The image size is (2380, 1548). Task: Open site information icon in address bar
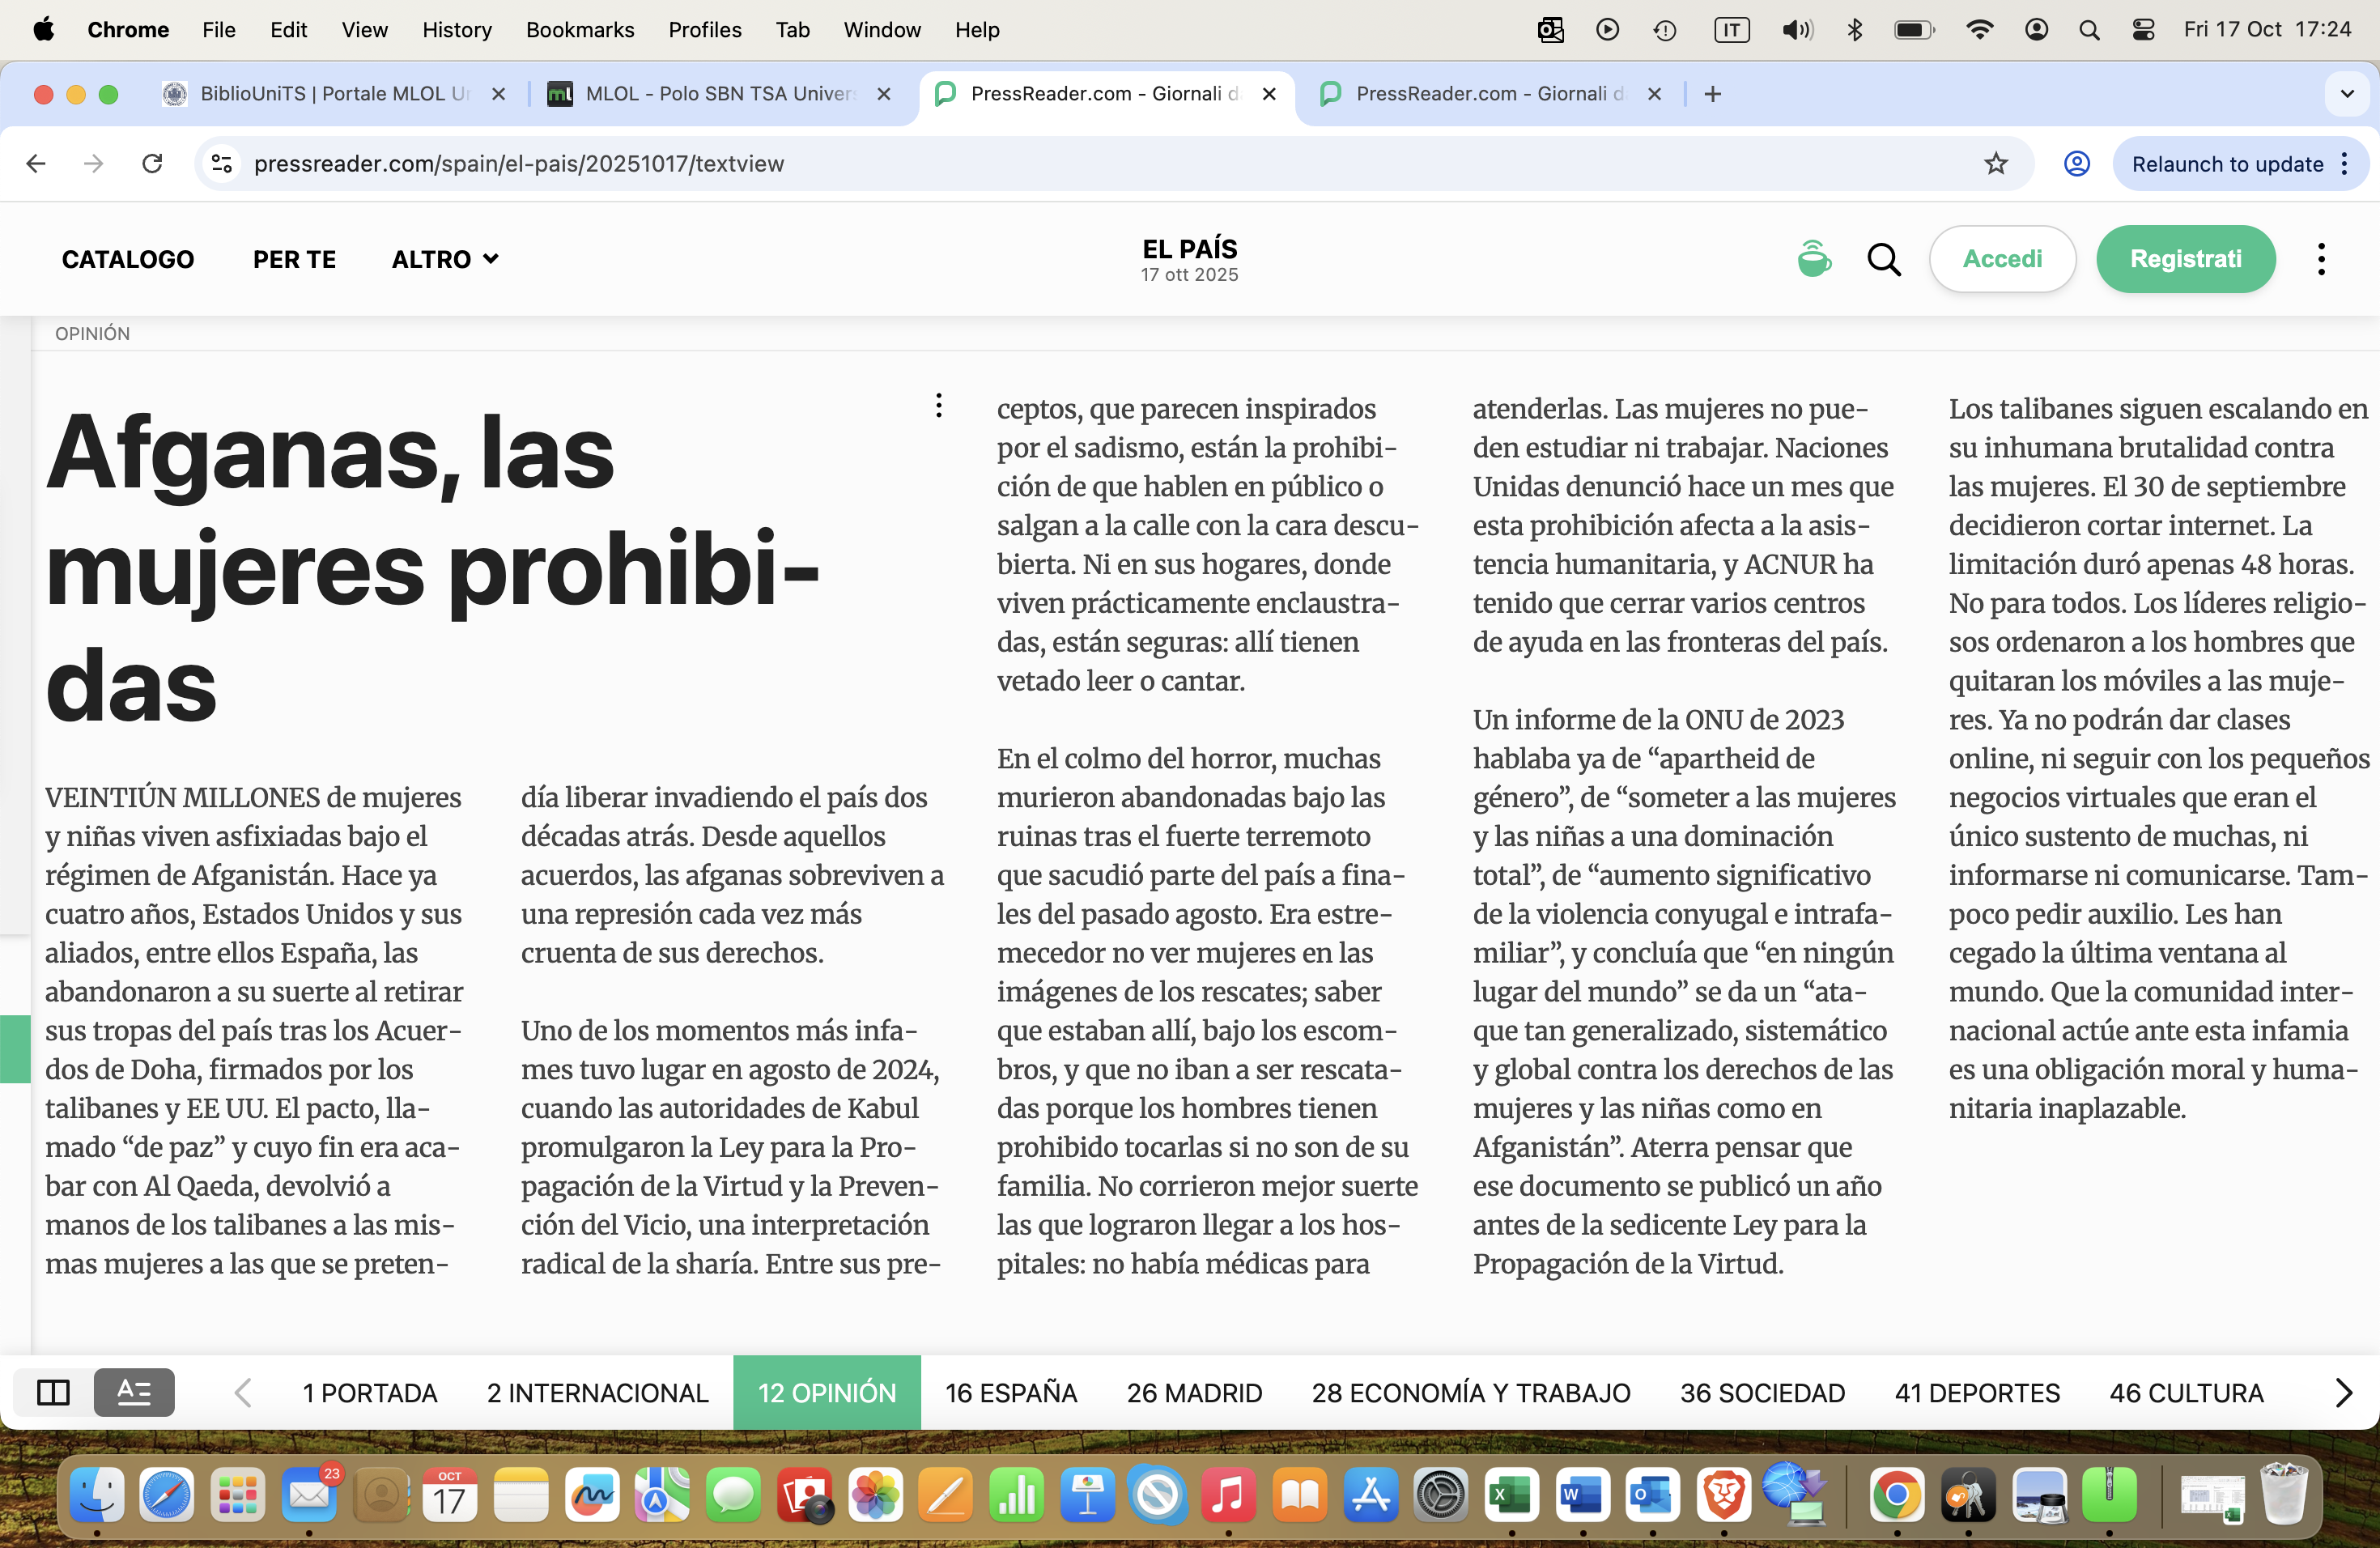(222, 164)
